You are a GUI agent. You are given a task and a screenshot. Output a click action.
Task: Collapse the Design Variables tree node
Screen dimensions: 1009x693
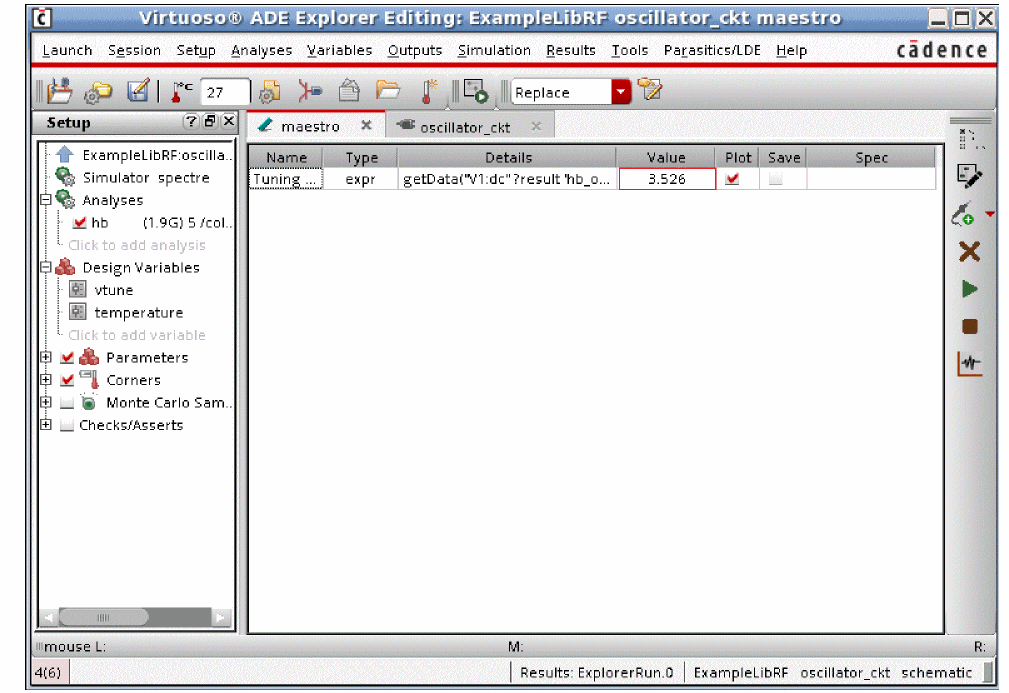pyautogui.click(x=46, y=268)
